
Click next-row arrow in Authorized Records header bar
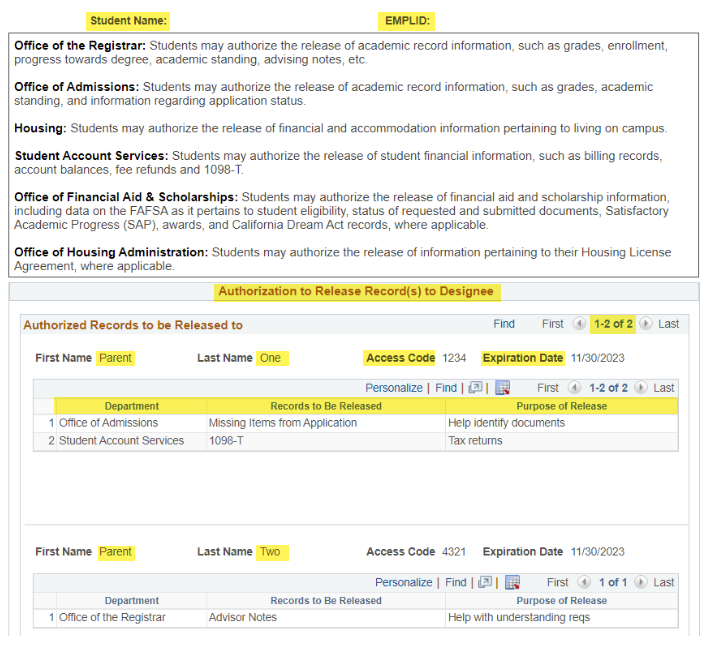coord(645,324)
